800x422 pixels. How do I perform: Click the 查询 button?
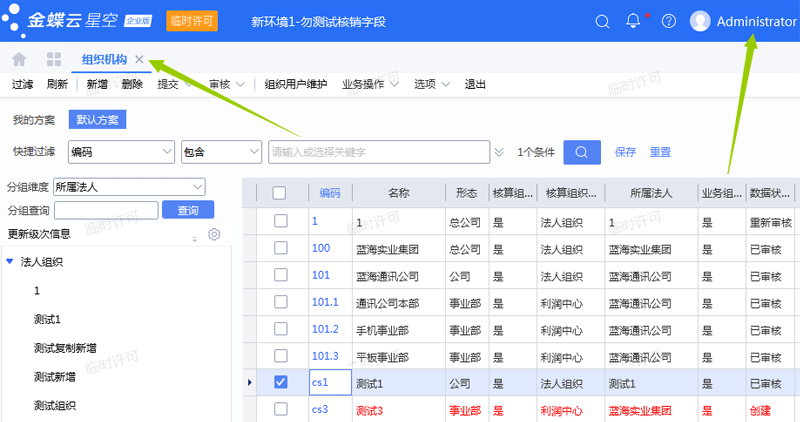[188, 210]
